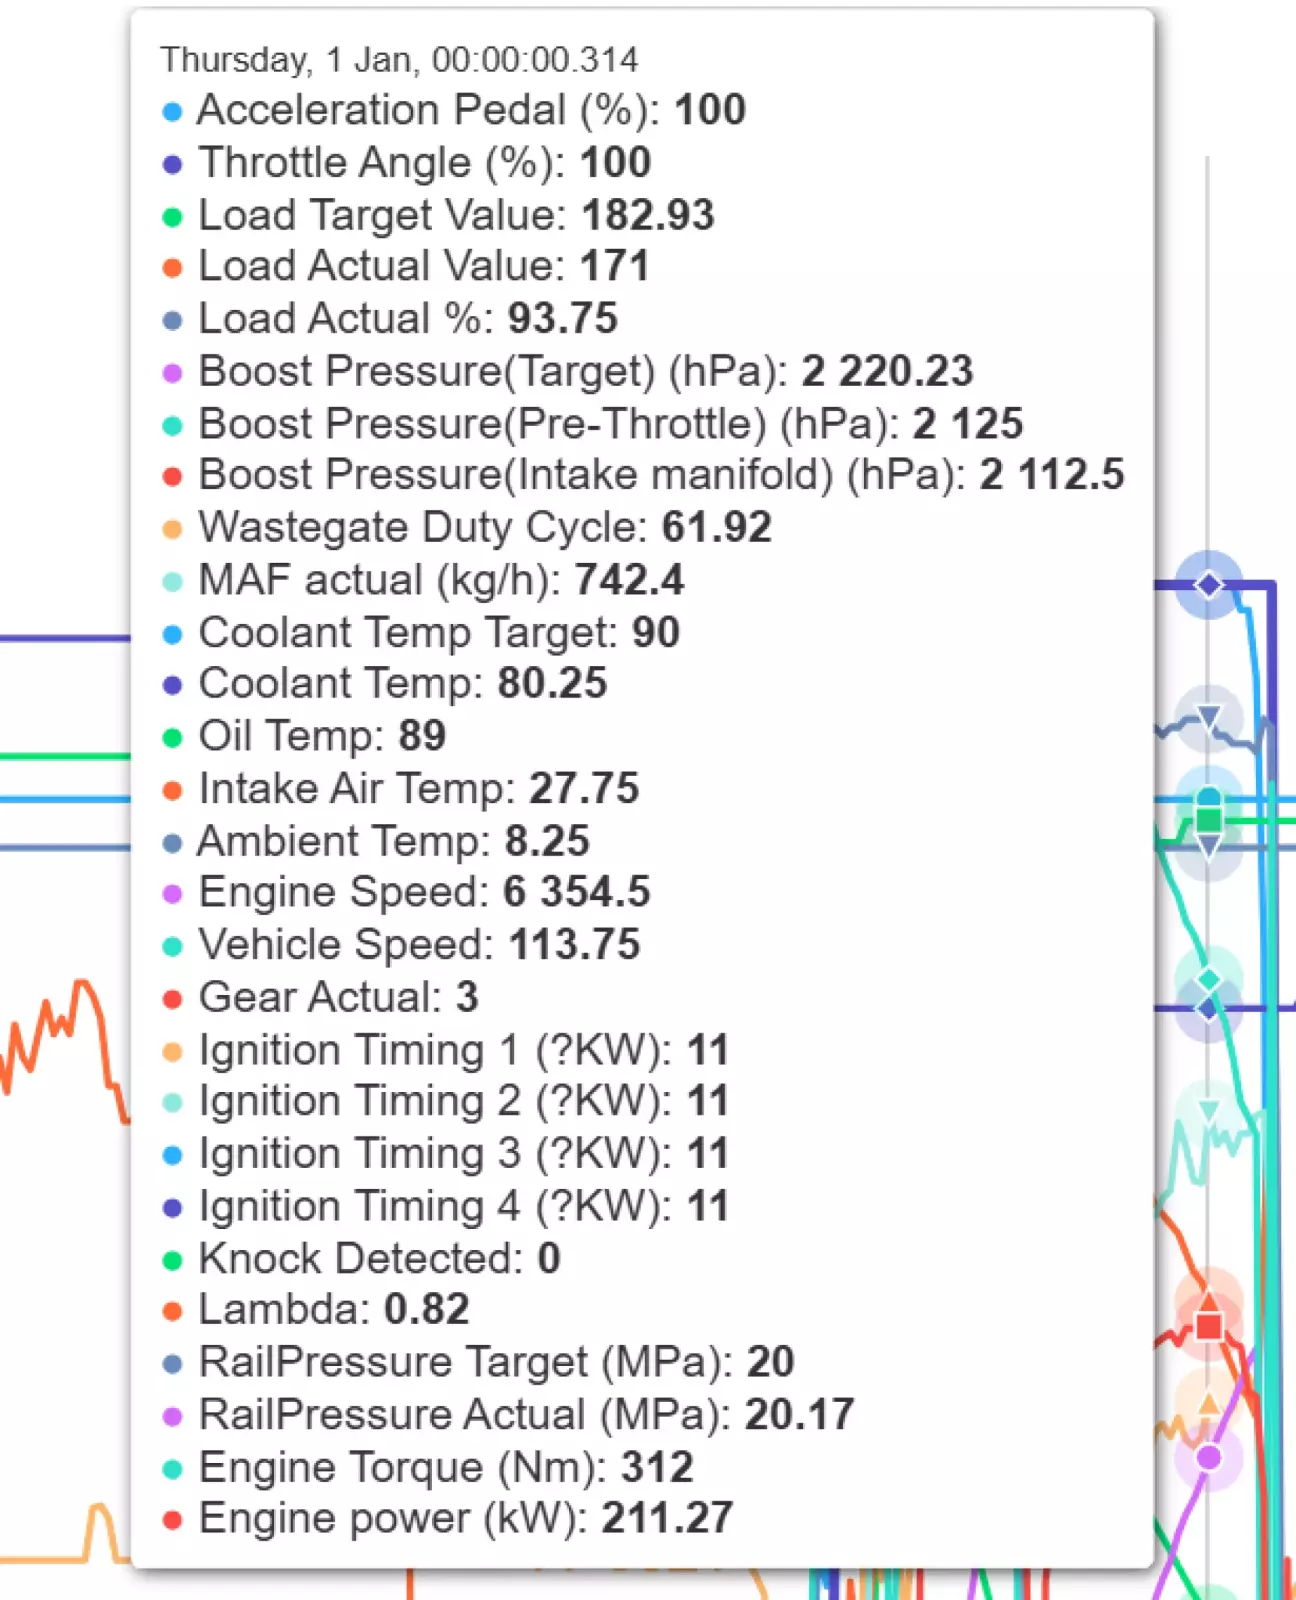Select the Wastegate Duty Cycle entry
Viewport: 1296px width, 1600px height.
(485, 527)
